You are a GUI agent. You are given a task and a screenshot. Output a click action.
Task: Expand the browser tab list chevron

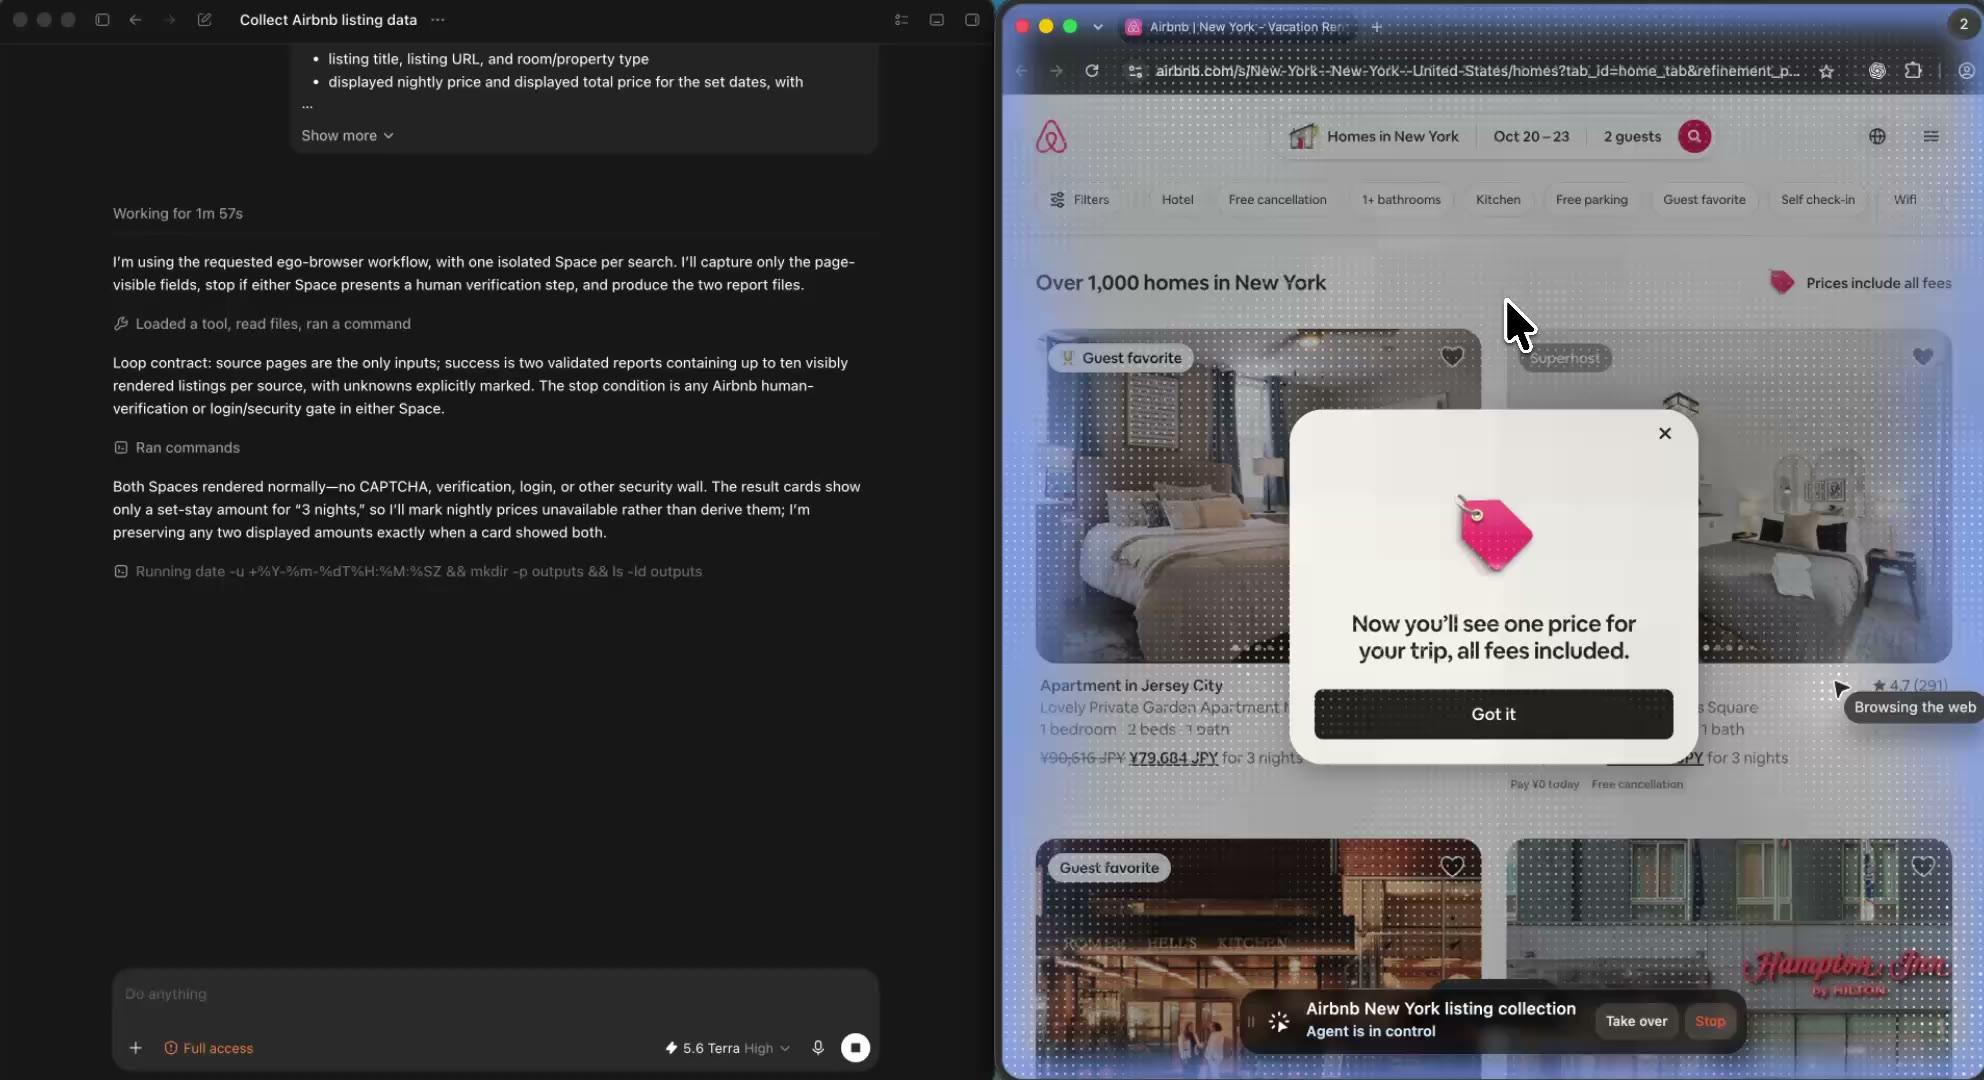(1098, 27)
